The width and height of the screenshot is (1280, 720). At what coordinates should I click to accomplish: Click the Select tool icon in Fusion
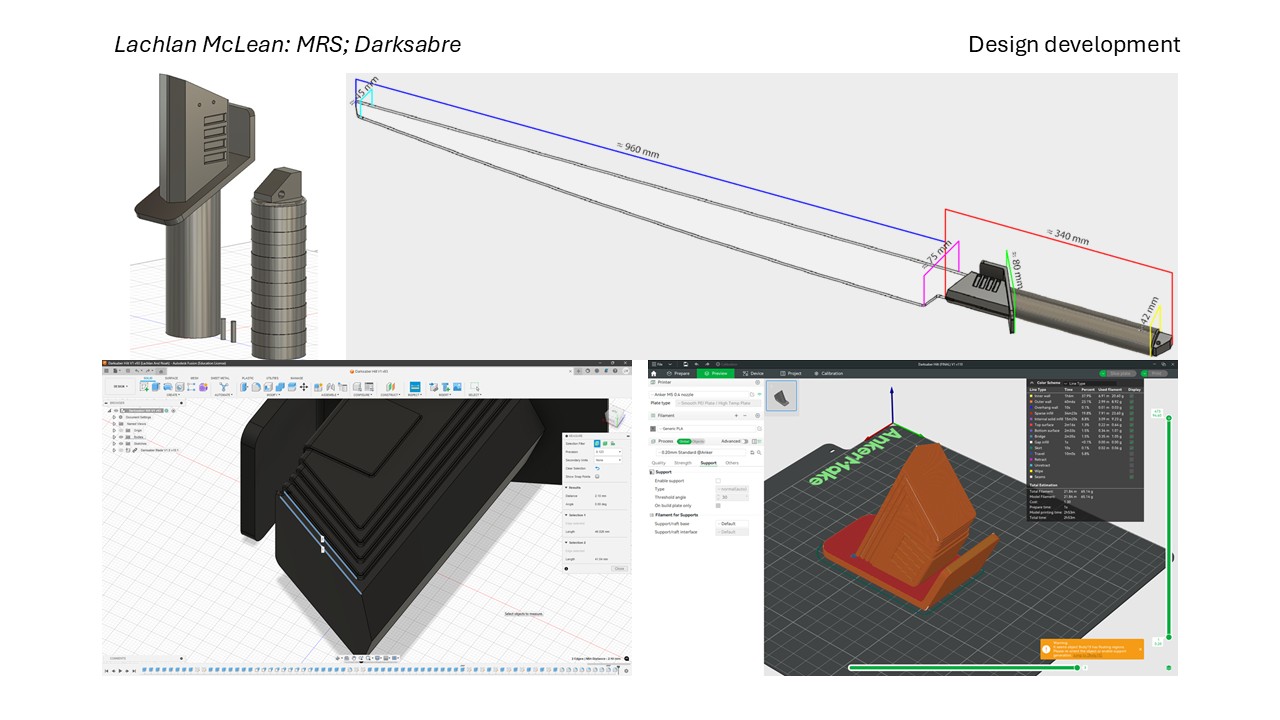tap(474, 387)
